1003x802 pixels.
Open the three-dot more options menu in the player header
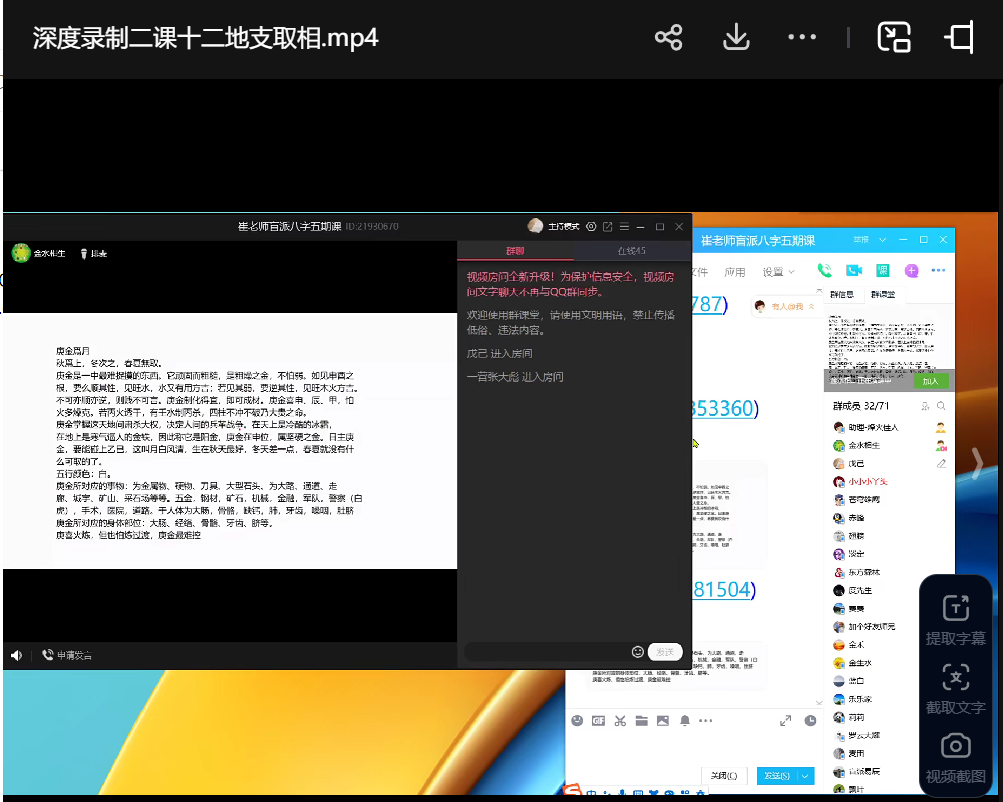pyautogui.click(x=802, y=38)
